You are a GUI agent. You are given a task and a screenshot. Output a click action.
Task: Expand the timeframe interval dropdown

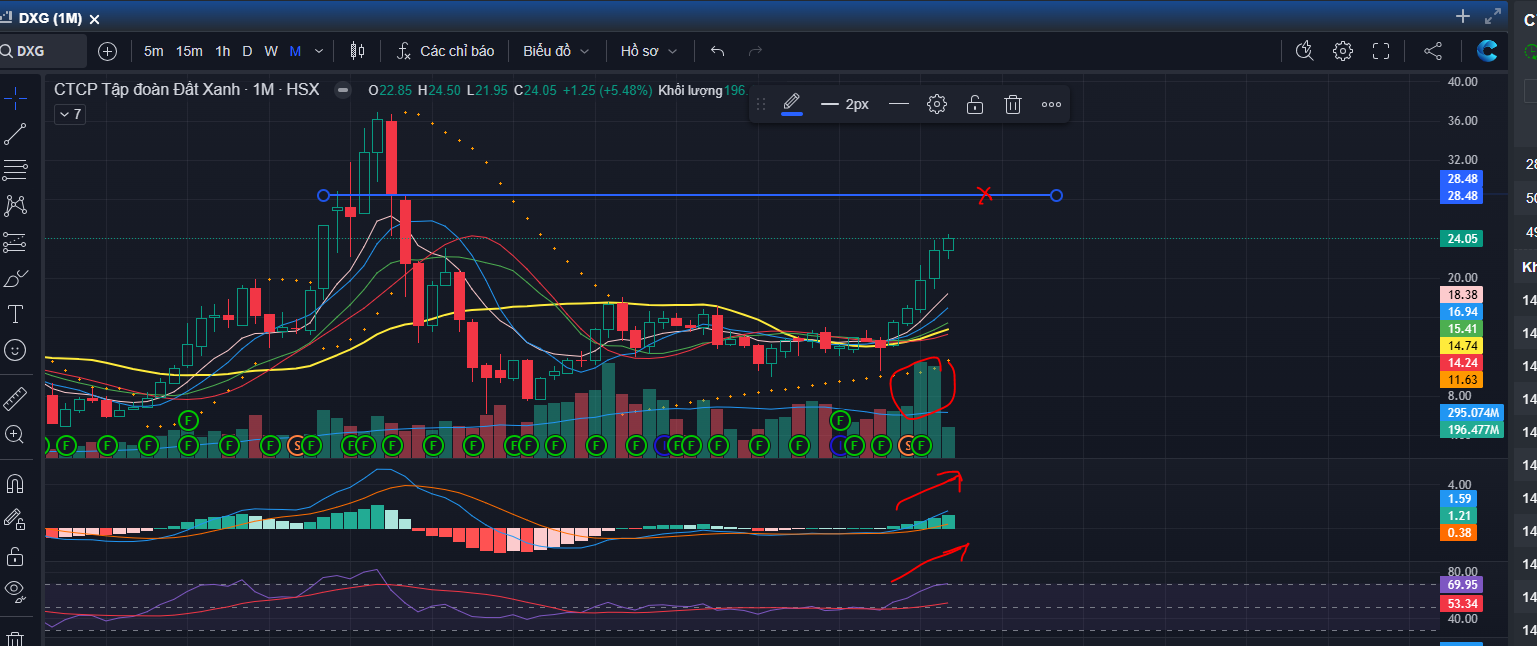(319, 51)
